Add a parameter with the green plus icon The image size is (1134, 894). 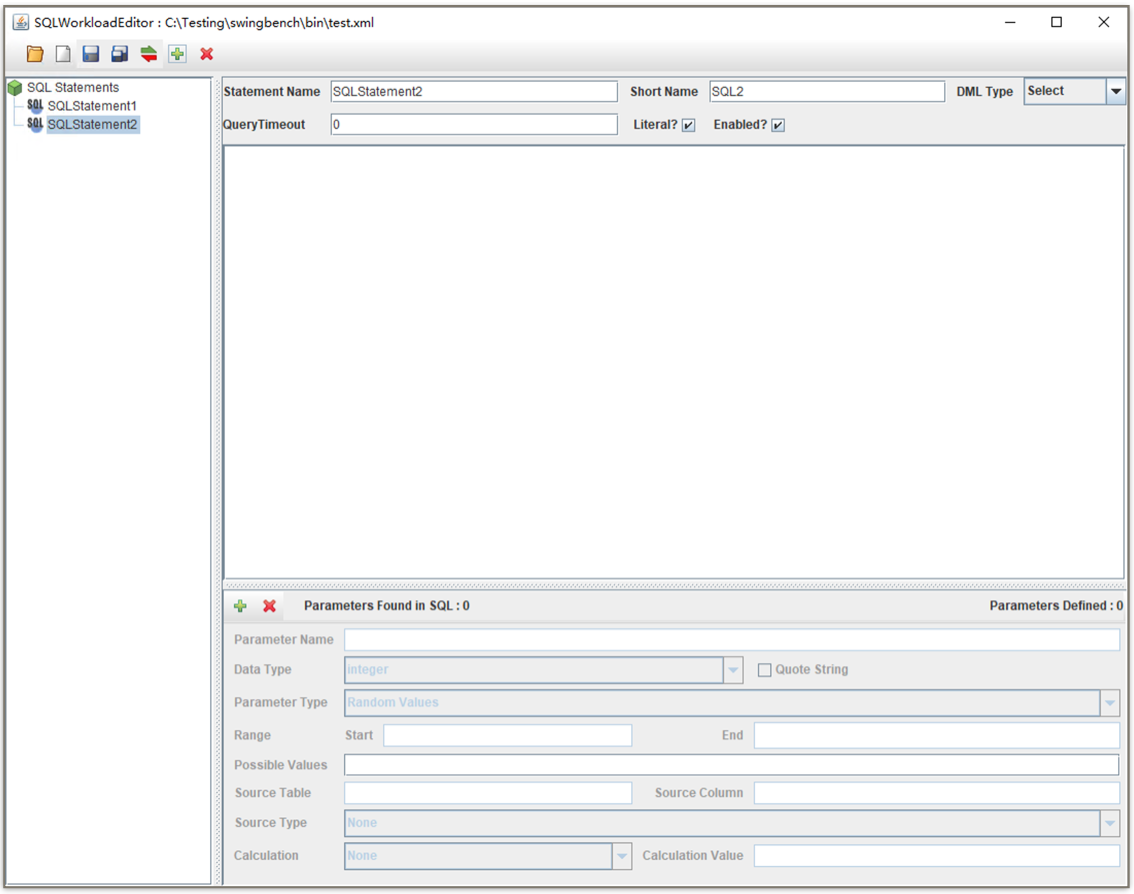pyautogui.click(x=240, y=606)
